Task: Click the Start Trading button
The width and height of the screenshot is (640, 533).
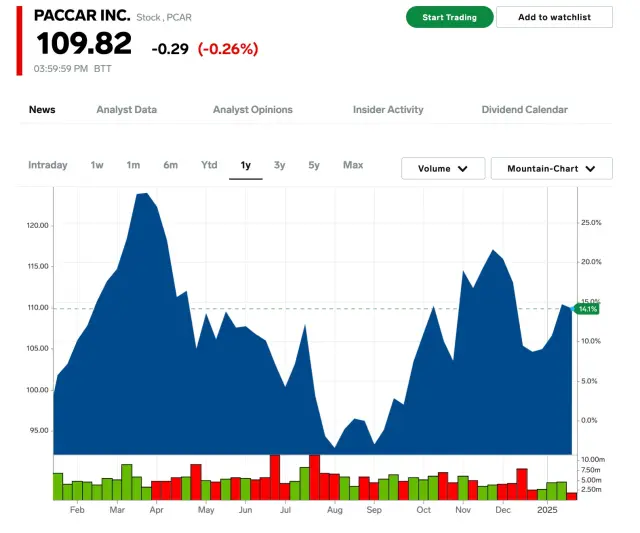Action: pos(449,17)
